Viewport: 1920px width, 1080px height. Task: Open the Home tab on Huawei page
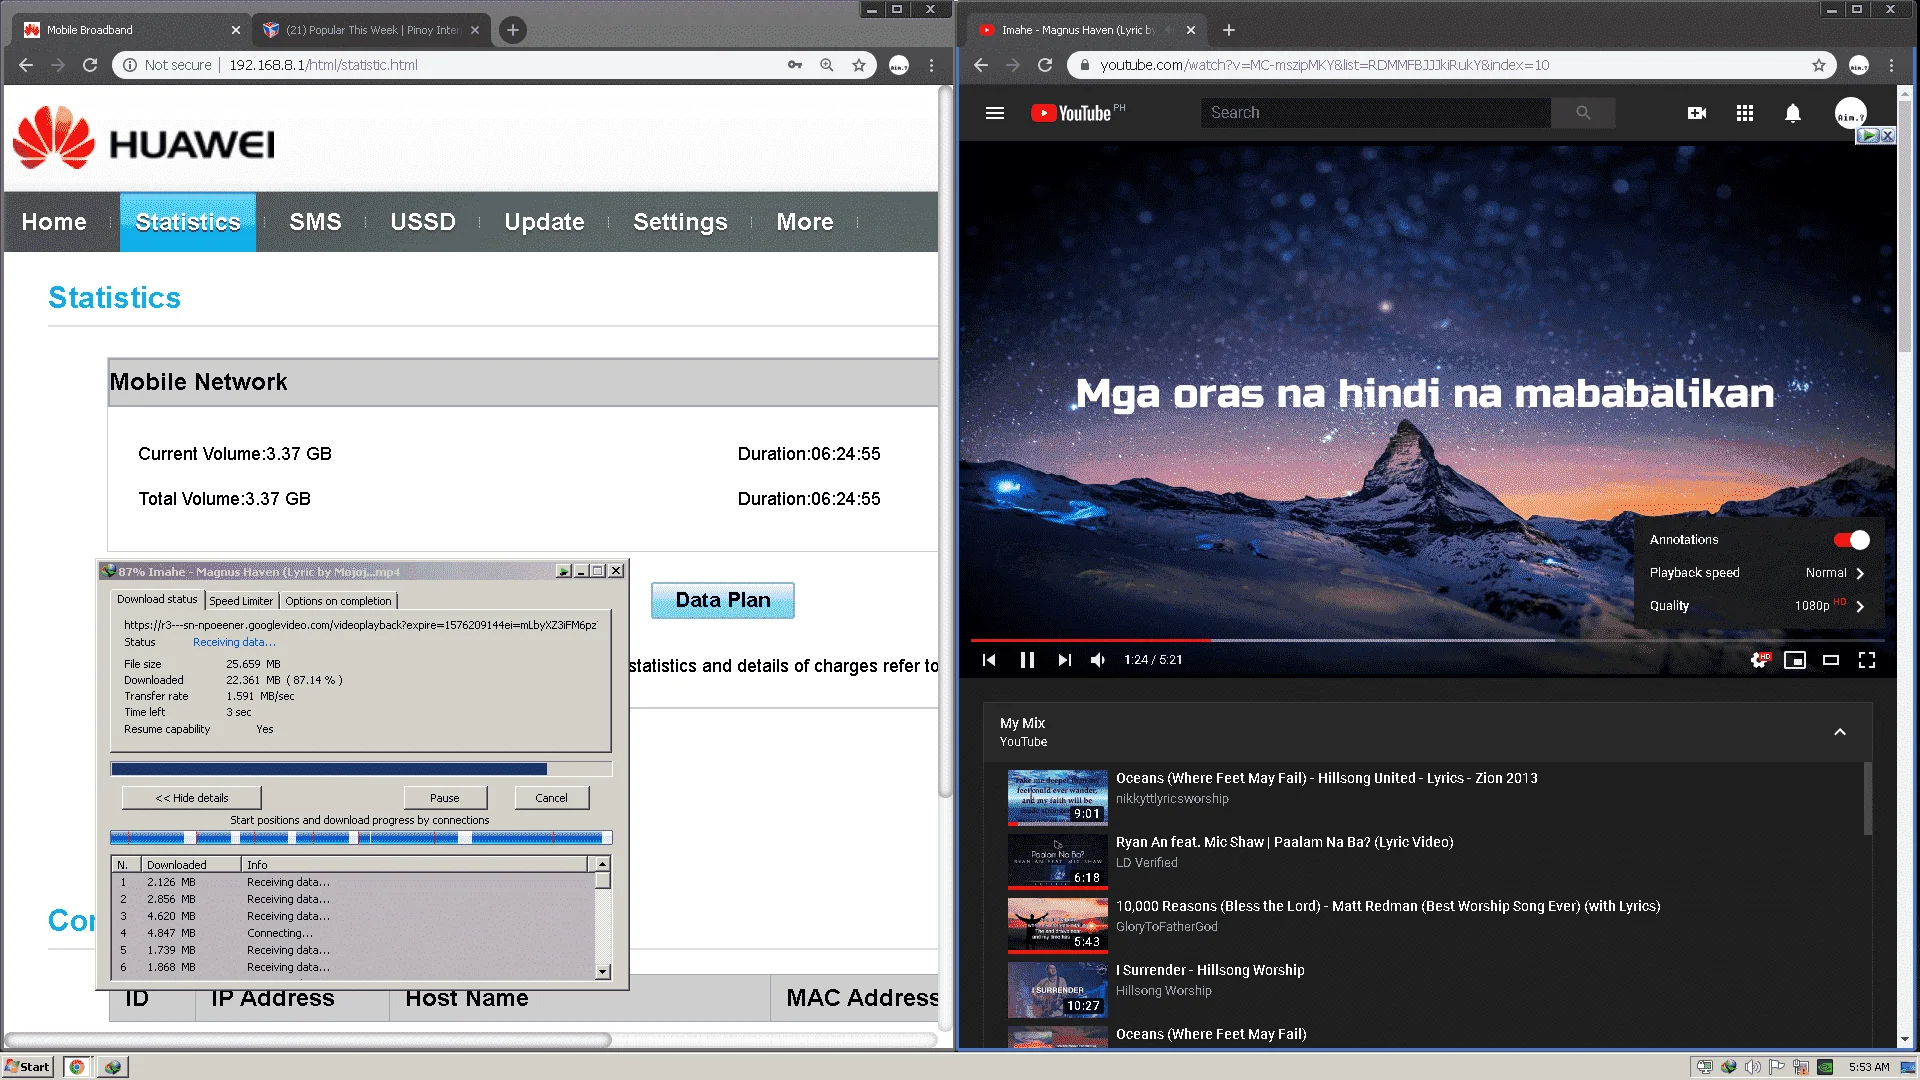(x=54, y=222)
